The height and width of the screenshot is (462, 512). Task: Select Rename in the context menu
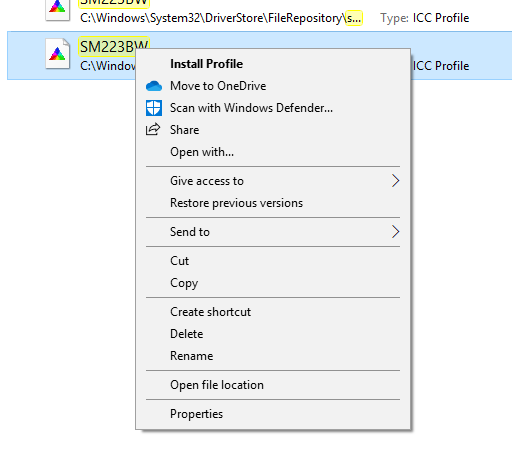click(x=191, y=356)
